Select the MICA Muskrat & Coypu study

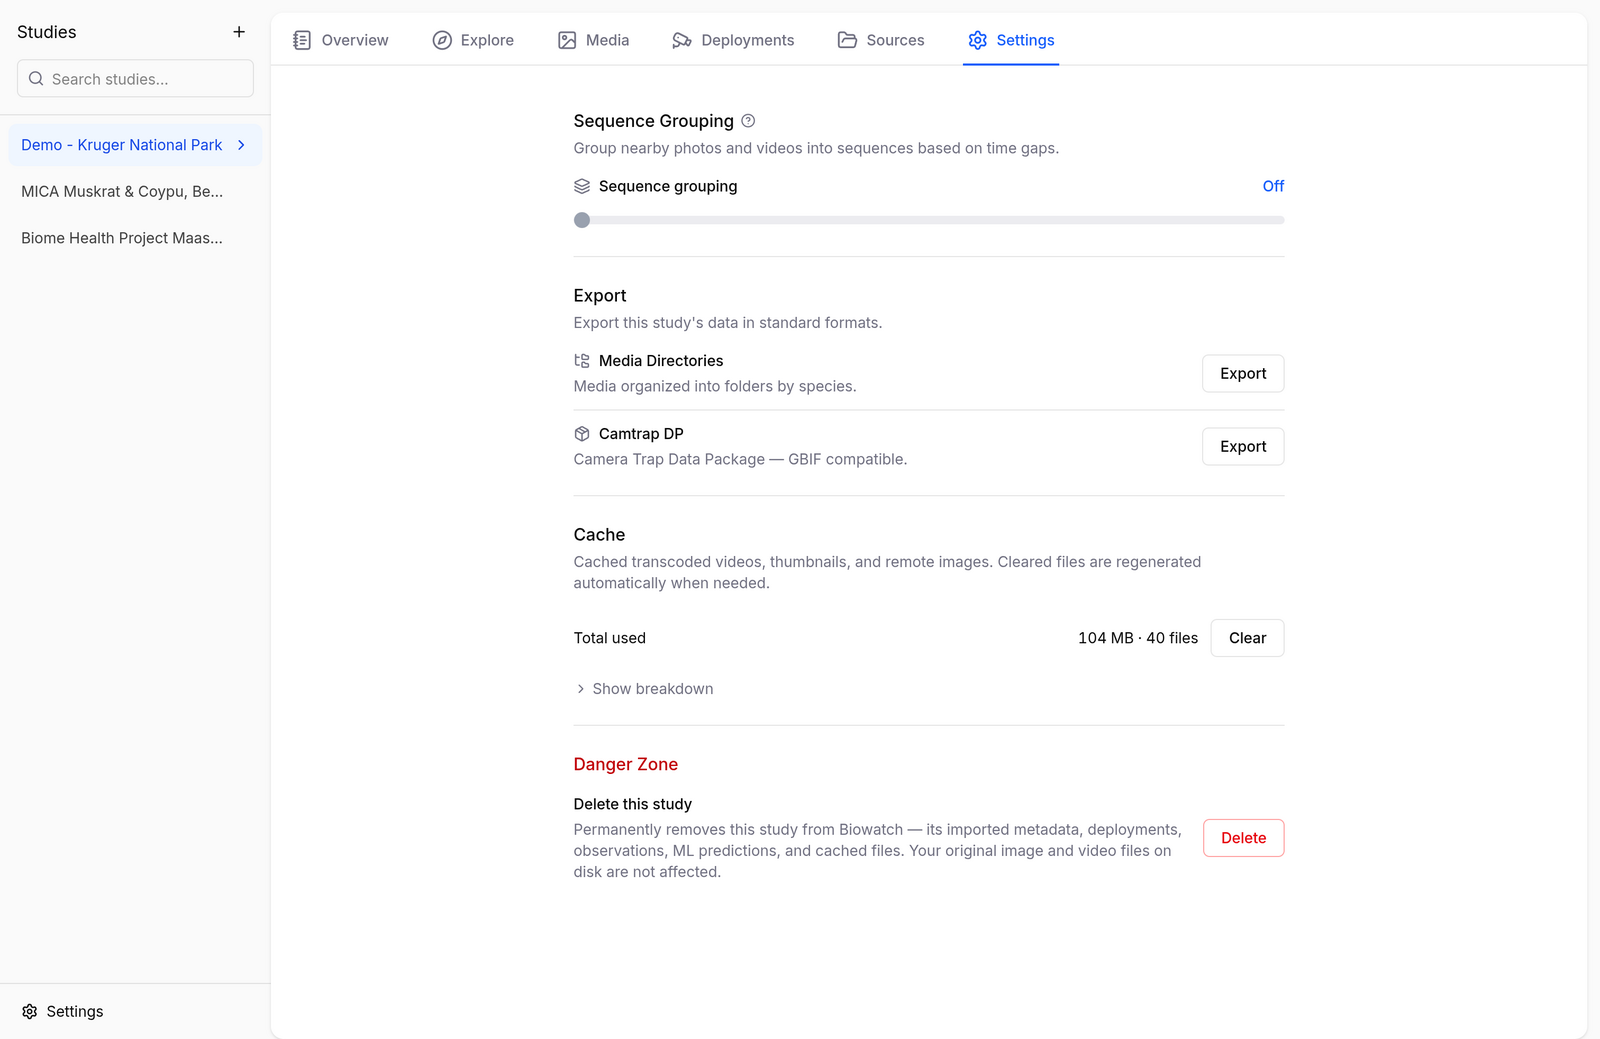coord(135,192)
